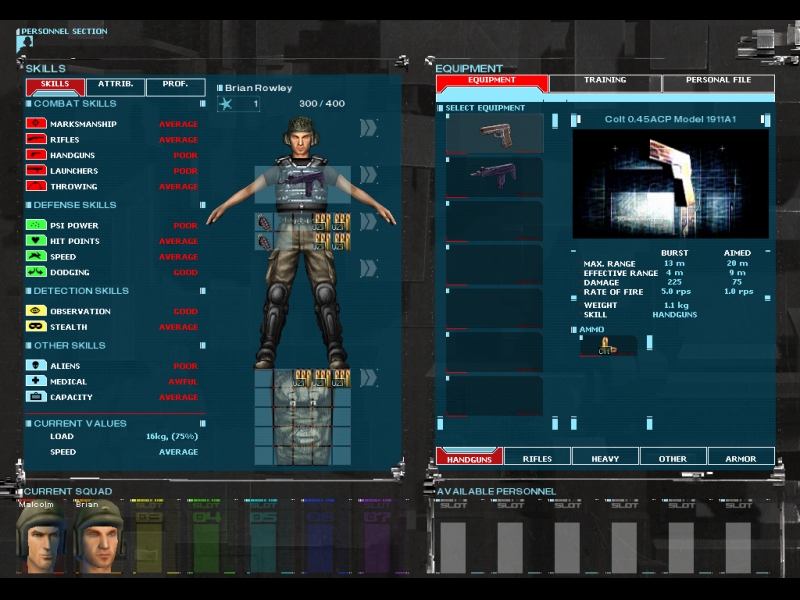Screen dimensions: 800x600
Task: Click the Marksmanship skill icon
Action: pyautogui.click(x=37, y=124)
